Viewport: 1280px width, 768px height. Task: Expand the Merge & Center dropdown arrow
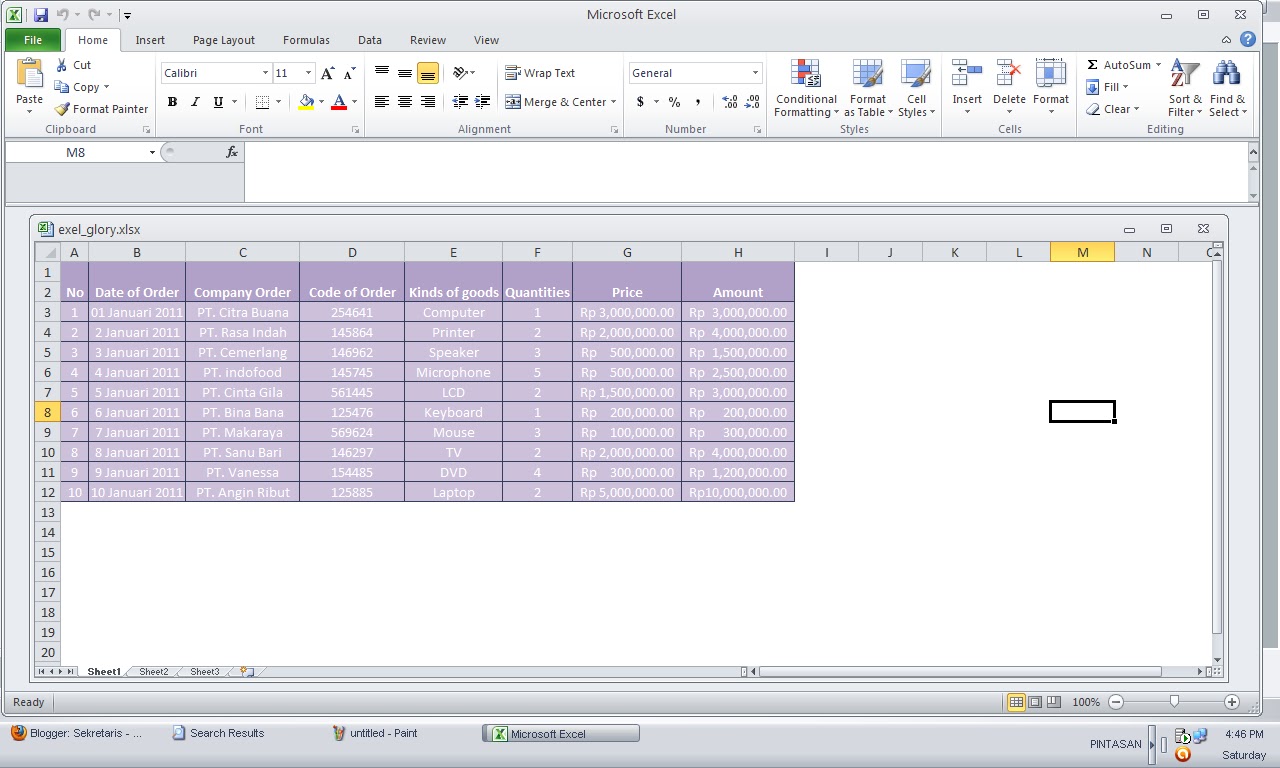tap(613, 102)
